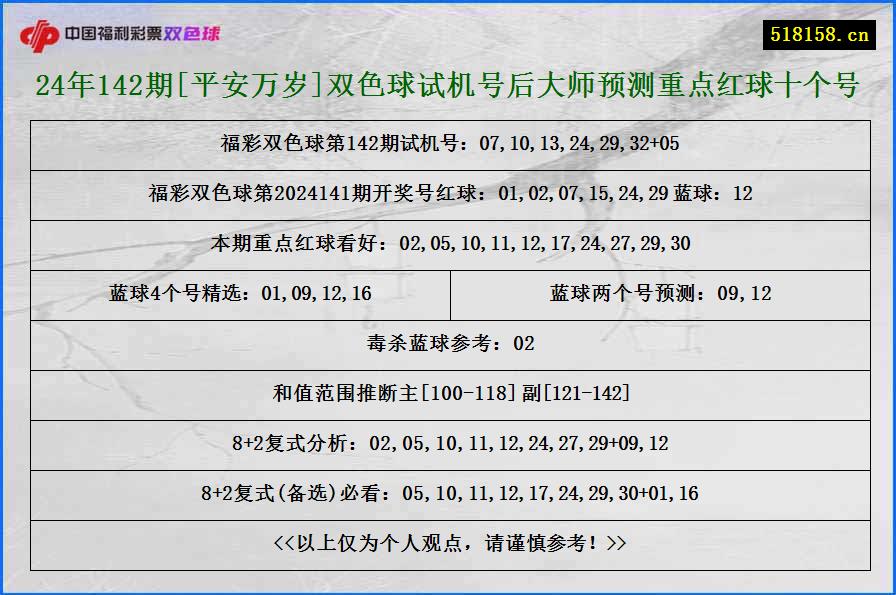Viewport: 896px width, 595px height.
Task: Select the 毒杀蓝球参考 row
Action: (x=448, y=344)
